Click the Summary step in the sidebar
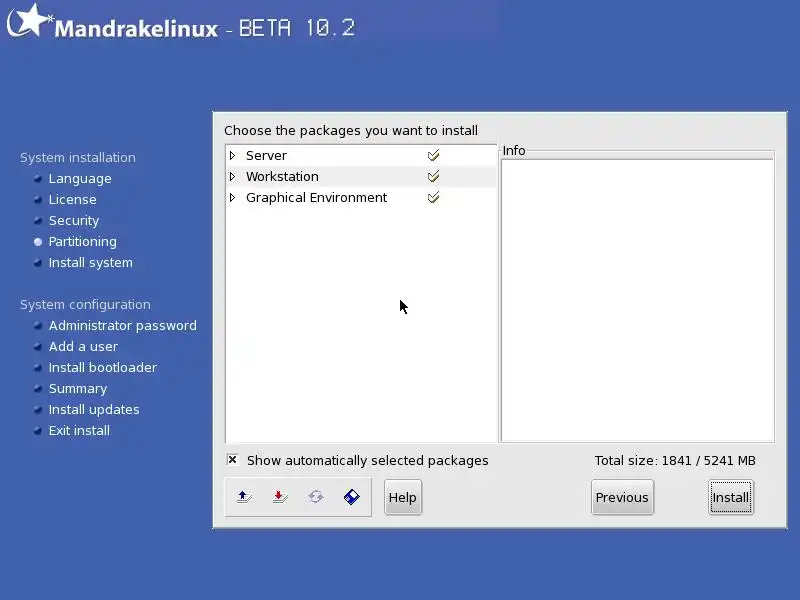Viewport: 800px width, 600px height. tap(78, 388)
